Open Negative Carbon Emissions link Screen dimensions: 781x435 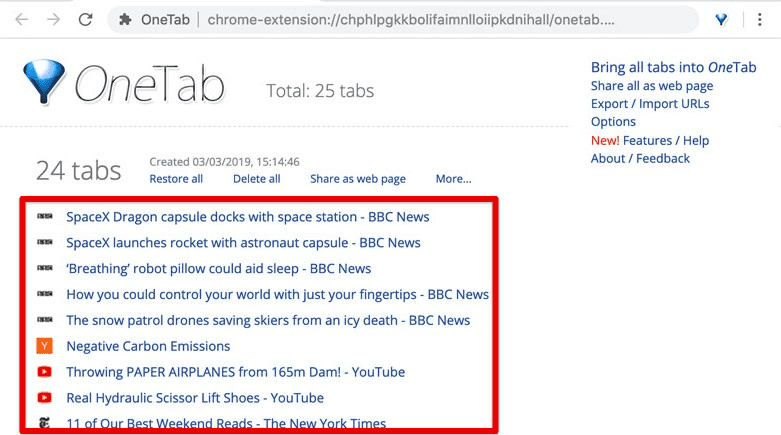click(x=148, y=346)
